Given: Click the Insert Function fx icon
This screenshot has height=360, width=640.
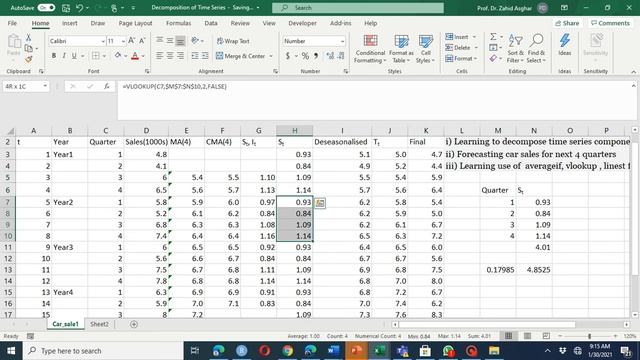Looking at the screenshot, I should coord(107,86).
